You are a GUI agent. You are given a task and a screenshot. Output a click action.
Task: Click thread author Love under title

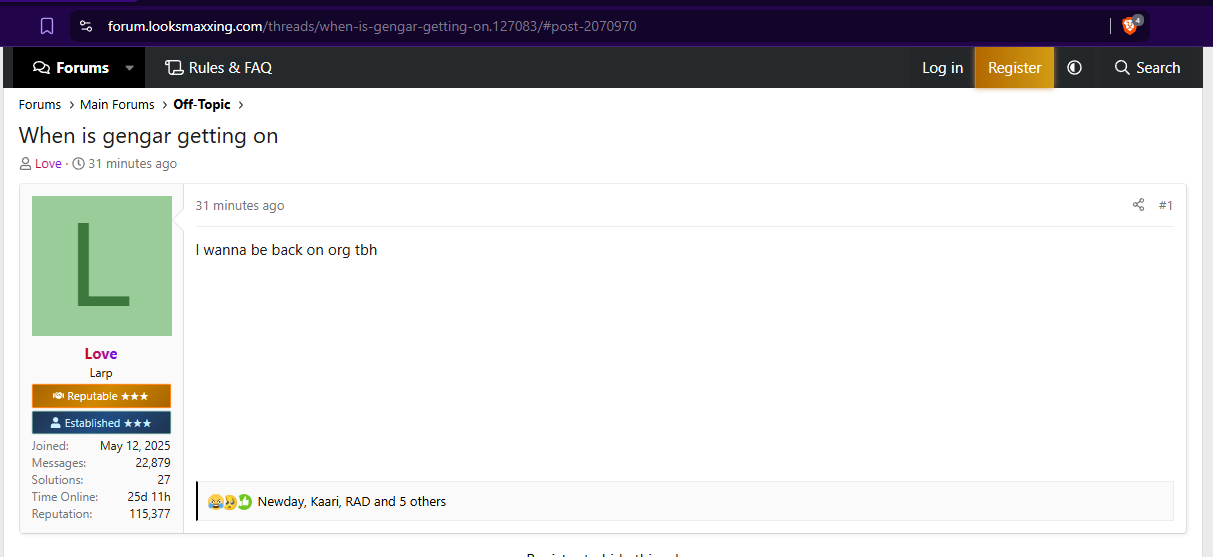tap(48, 164)
